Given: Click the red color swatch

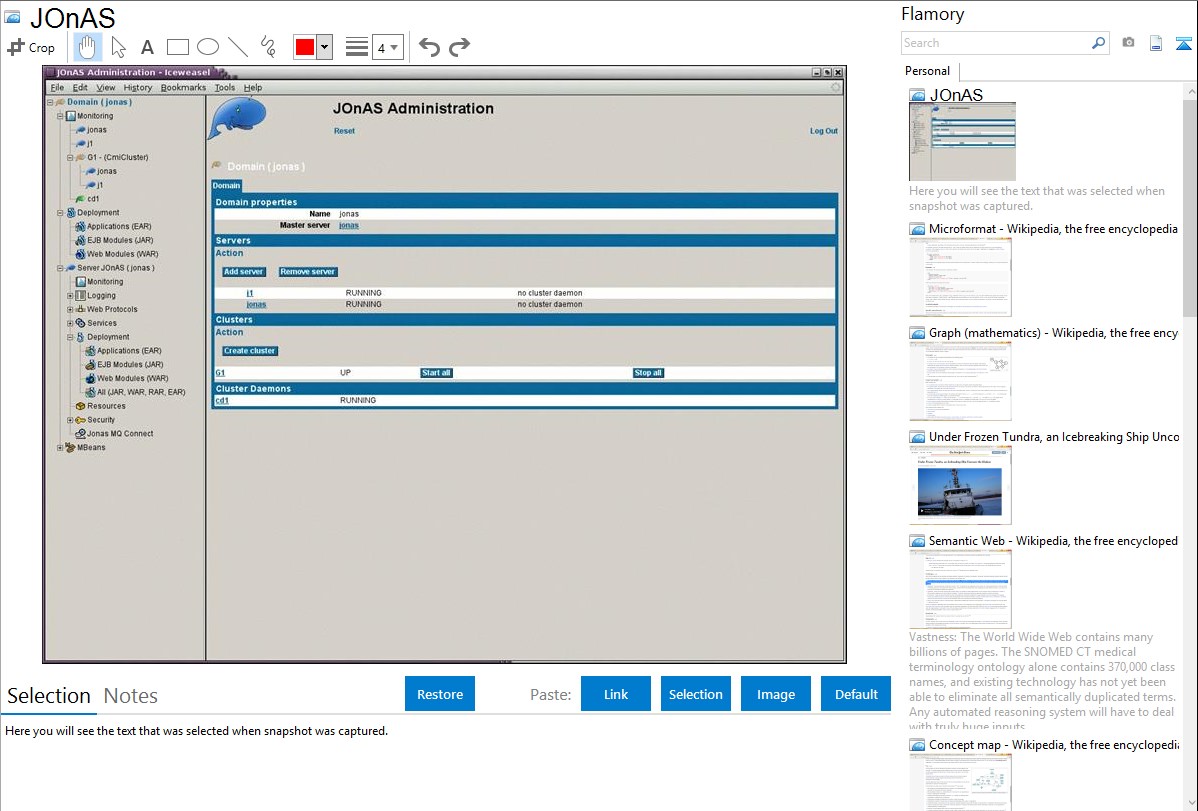Looking at the screenshot, I should [x=305, y=47].
